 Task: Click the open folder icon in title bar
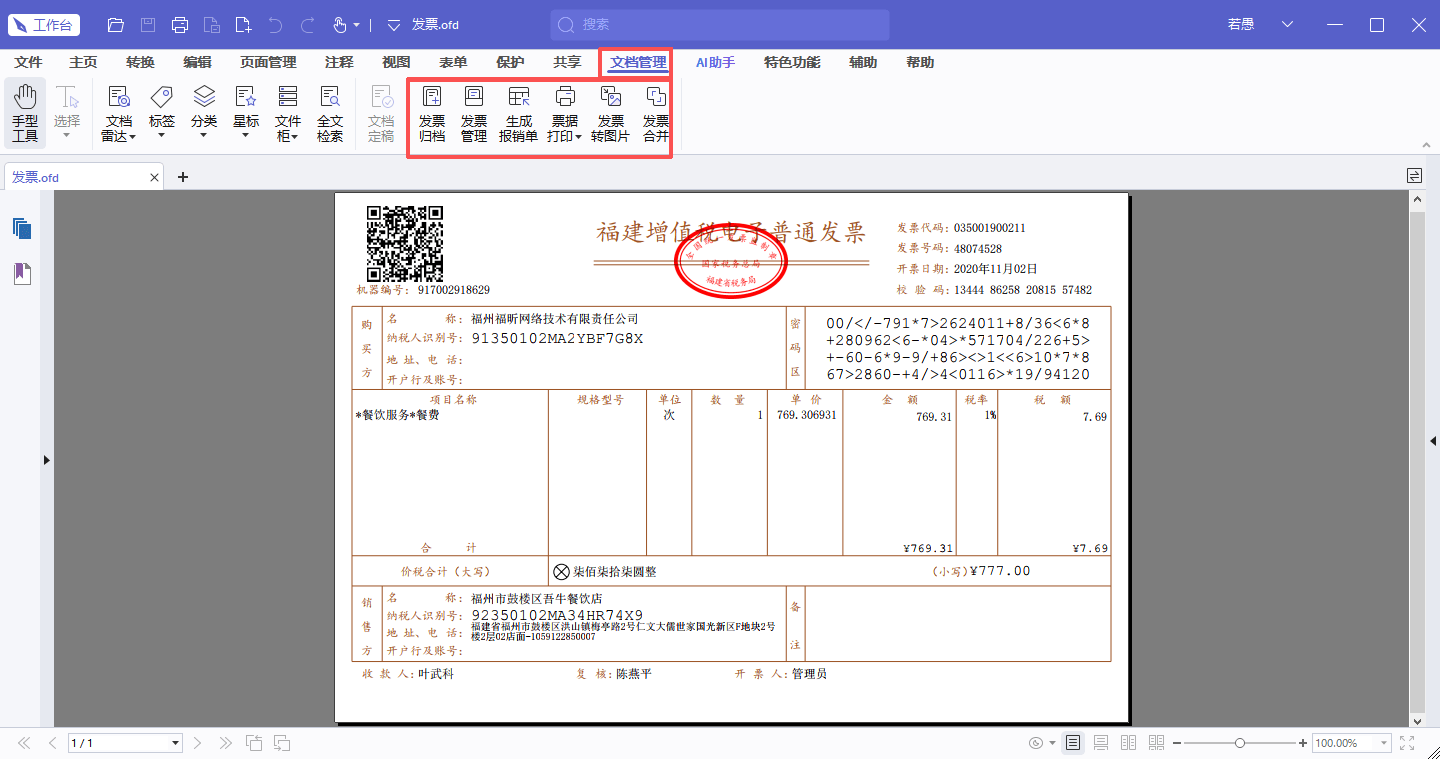[x=116, y=25]
